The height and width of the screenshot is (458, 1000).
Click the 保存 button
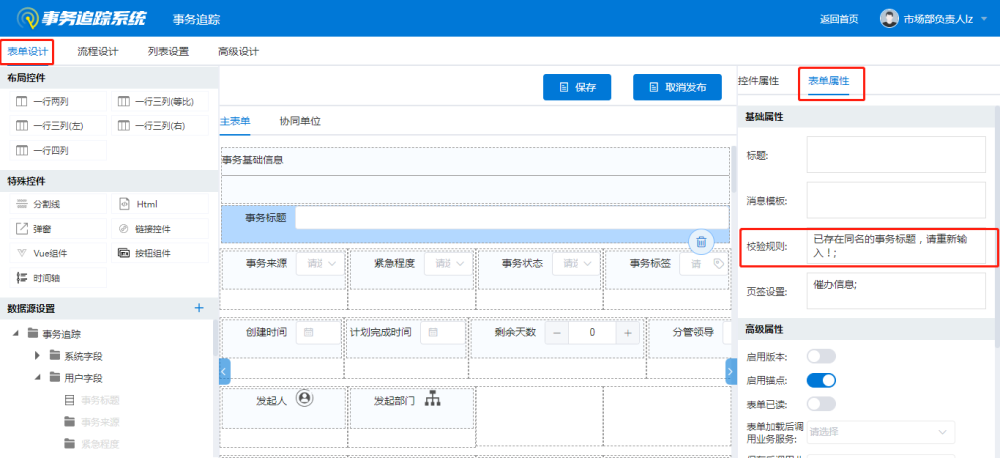[577, 87]
